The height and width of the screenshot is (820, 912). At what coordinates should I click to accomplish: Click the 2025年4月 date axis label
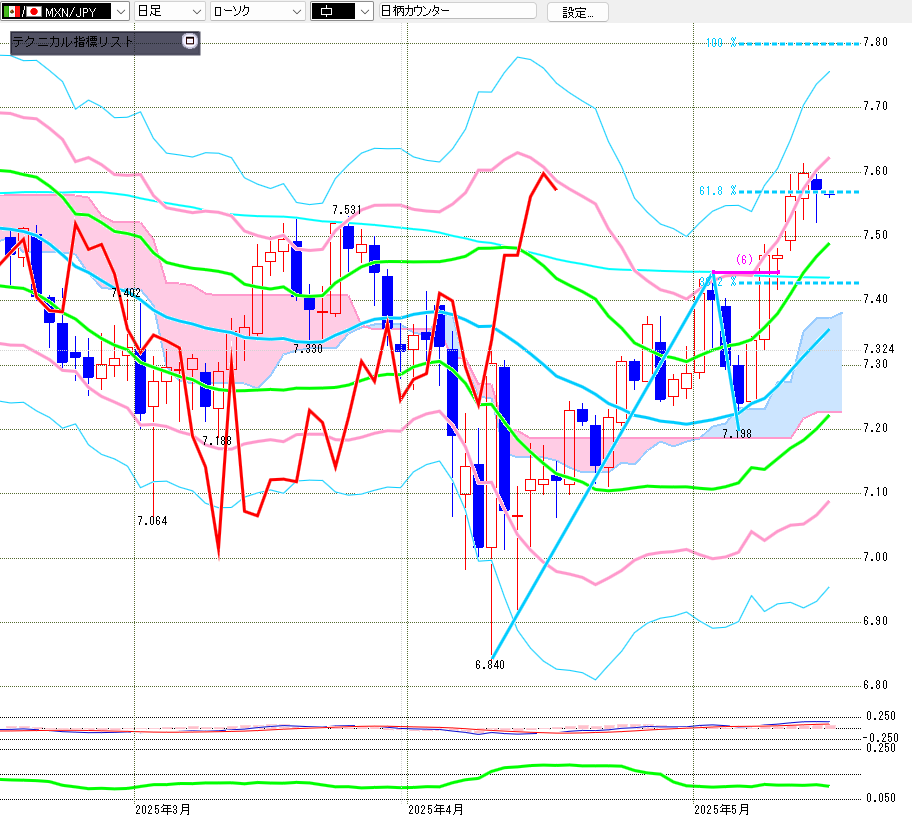[436, 810]
